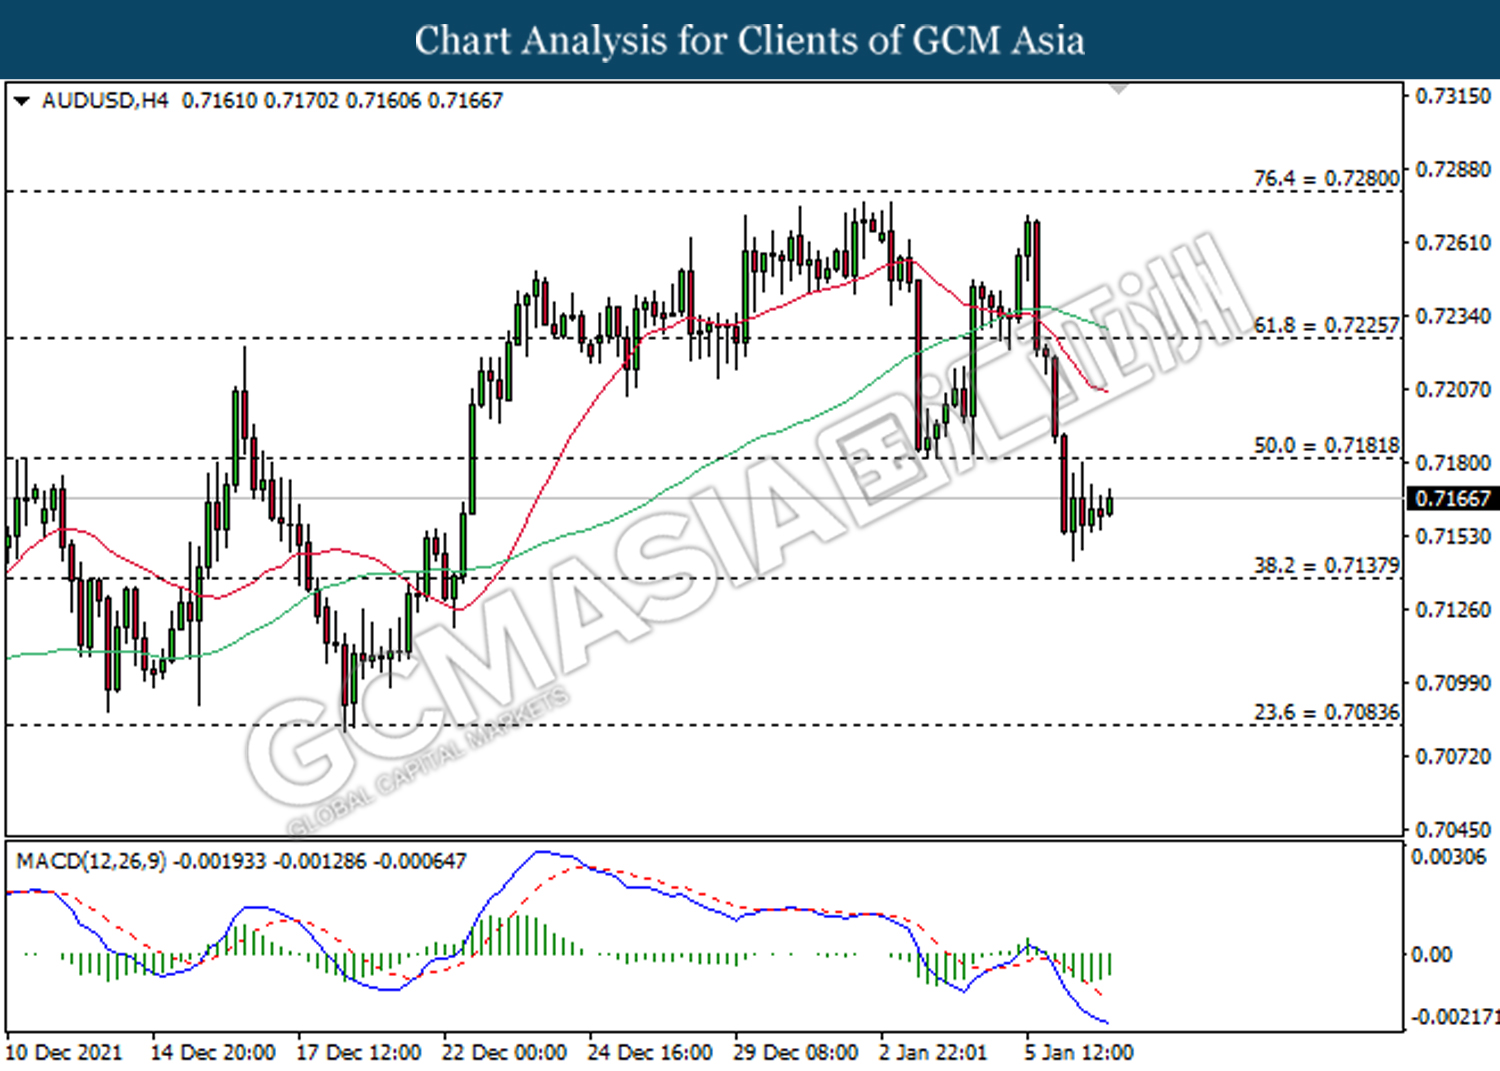This screenshot has height=1071, width=1500.
Task: Click the Chart Analysis for Clients of GCM Asia title
Action: (750, 41)
